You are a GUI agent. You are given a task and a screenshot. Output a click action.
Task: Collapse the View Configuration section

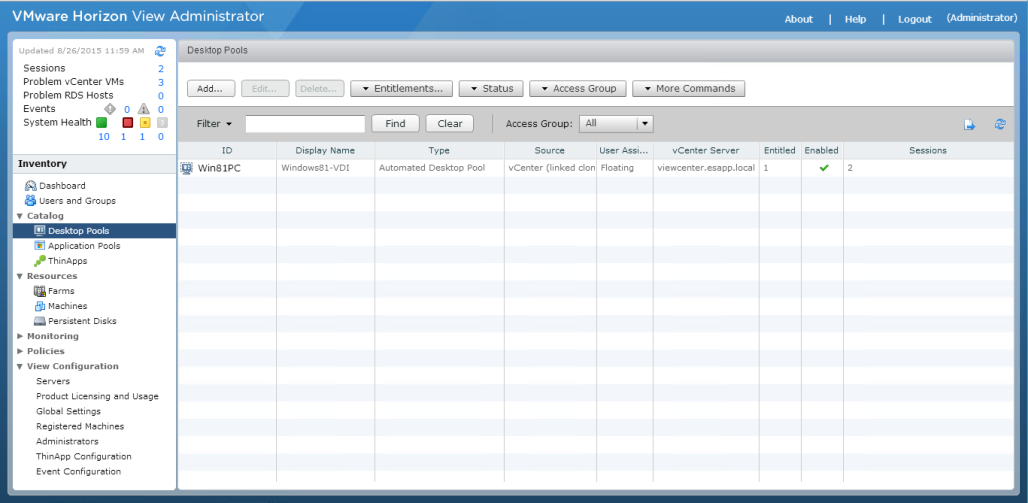tap(20, 367)
